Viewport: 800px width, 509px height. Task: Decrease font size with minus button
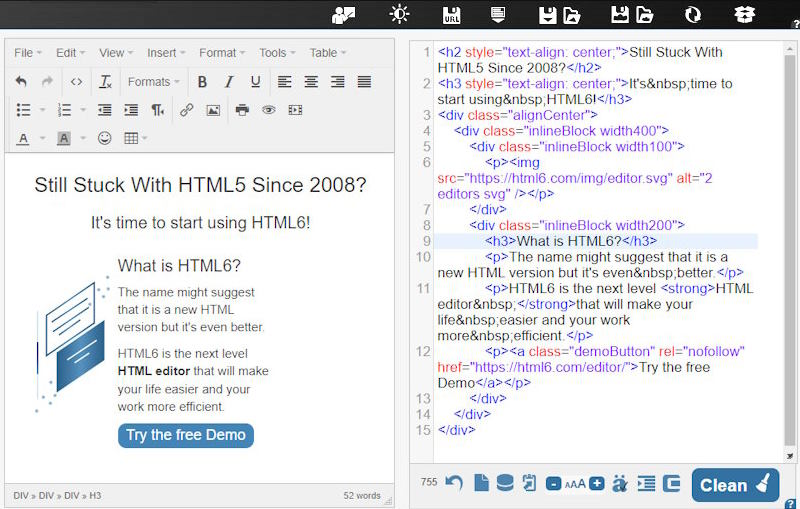[554, 483]
